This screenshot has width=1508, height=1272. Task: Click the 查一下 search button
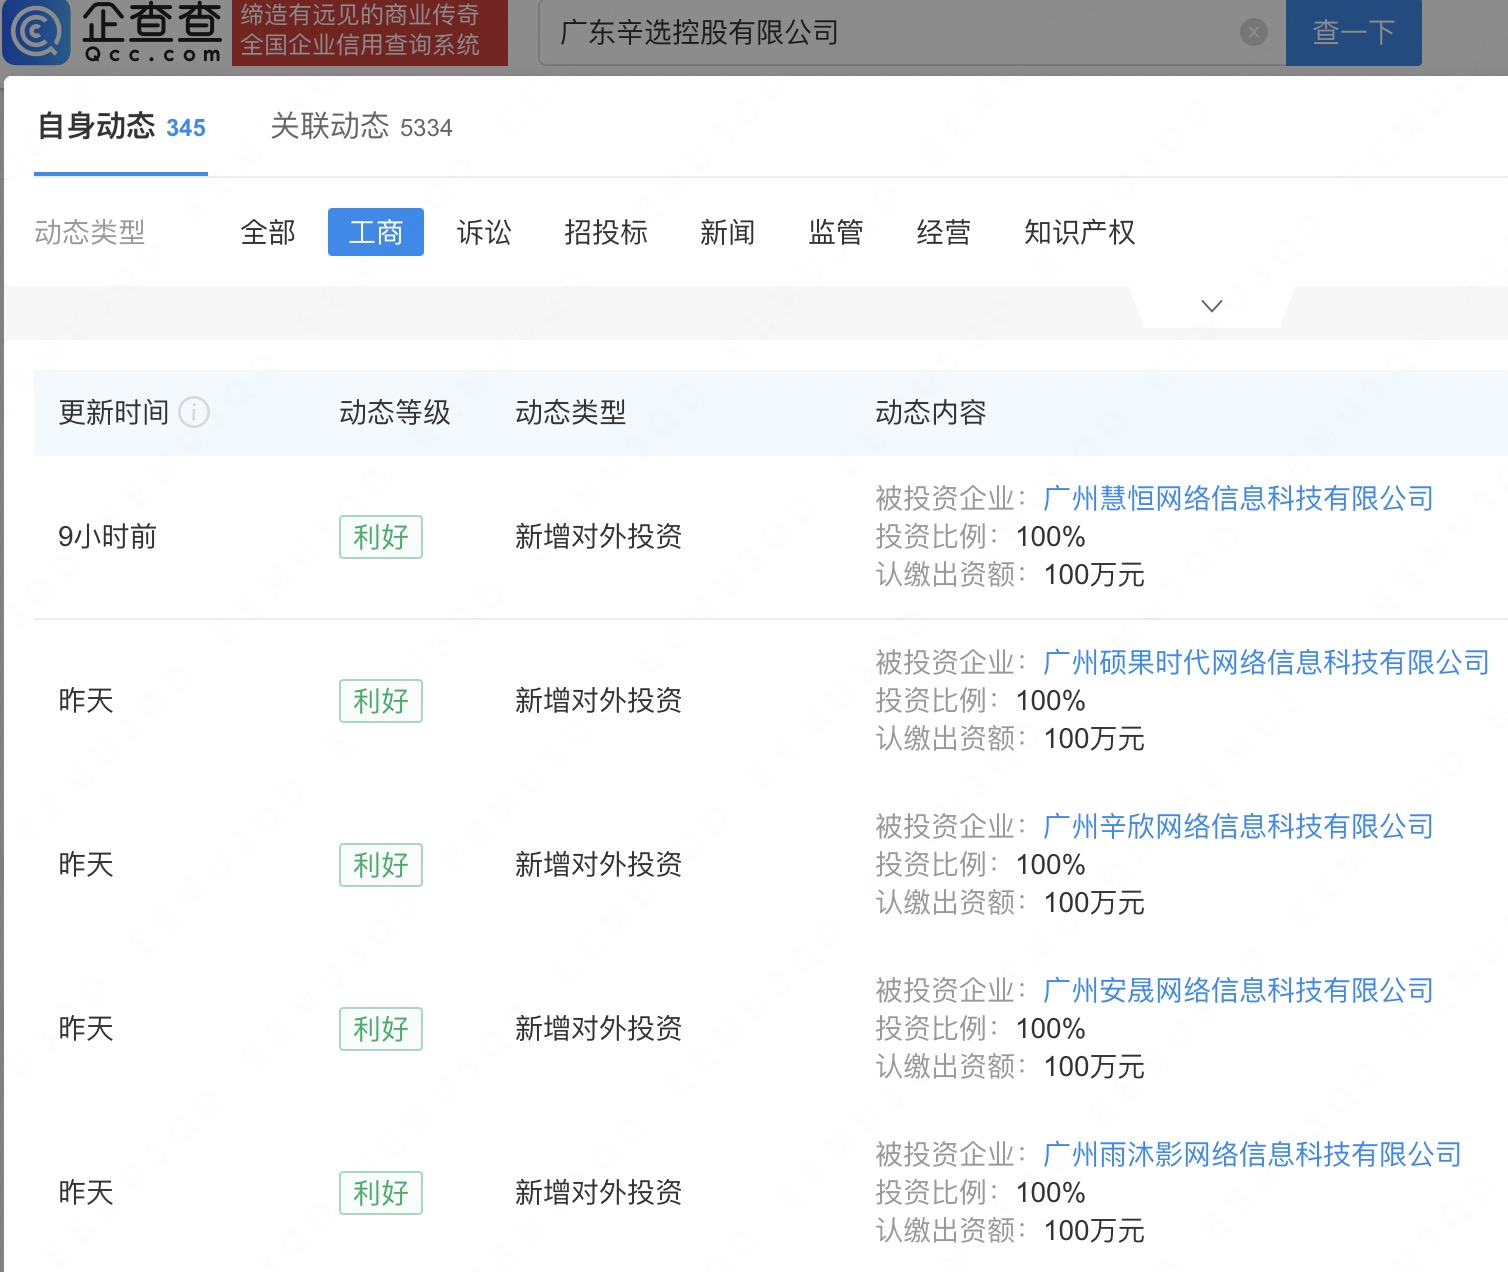tap(1353, 33)
